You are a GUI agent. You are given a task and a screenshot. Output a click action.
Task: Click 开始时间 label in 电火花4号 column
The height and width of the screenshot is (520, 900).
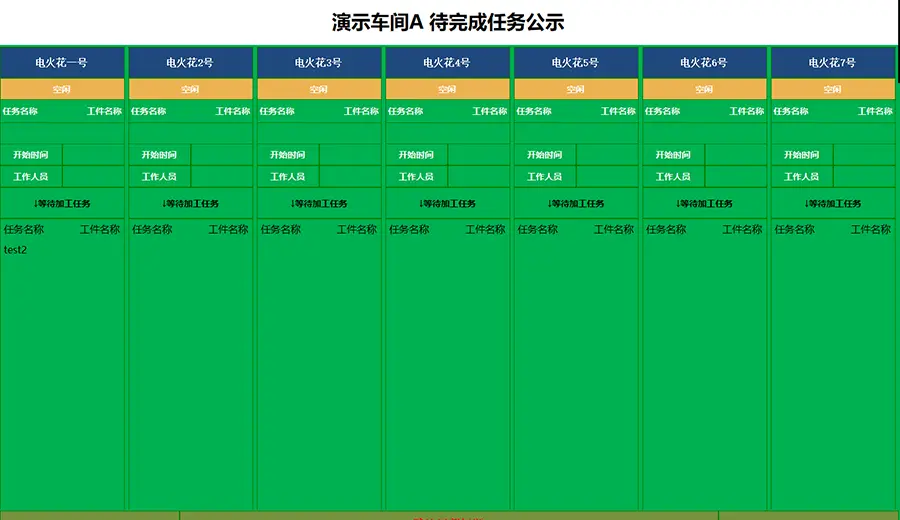click(x=417, y=155)
